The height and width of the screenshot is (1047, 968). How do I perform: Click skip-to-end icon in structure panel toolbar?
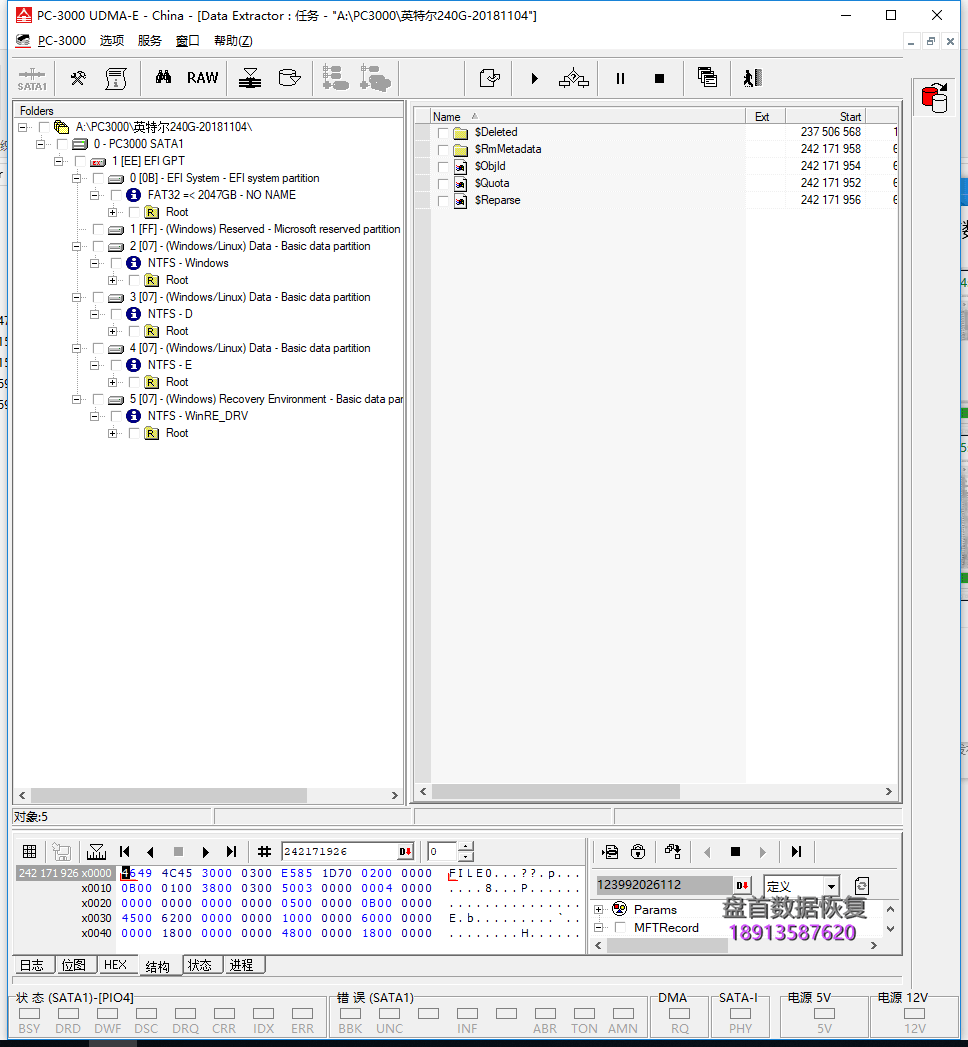796,851
